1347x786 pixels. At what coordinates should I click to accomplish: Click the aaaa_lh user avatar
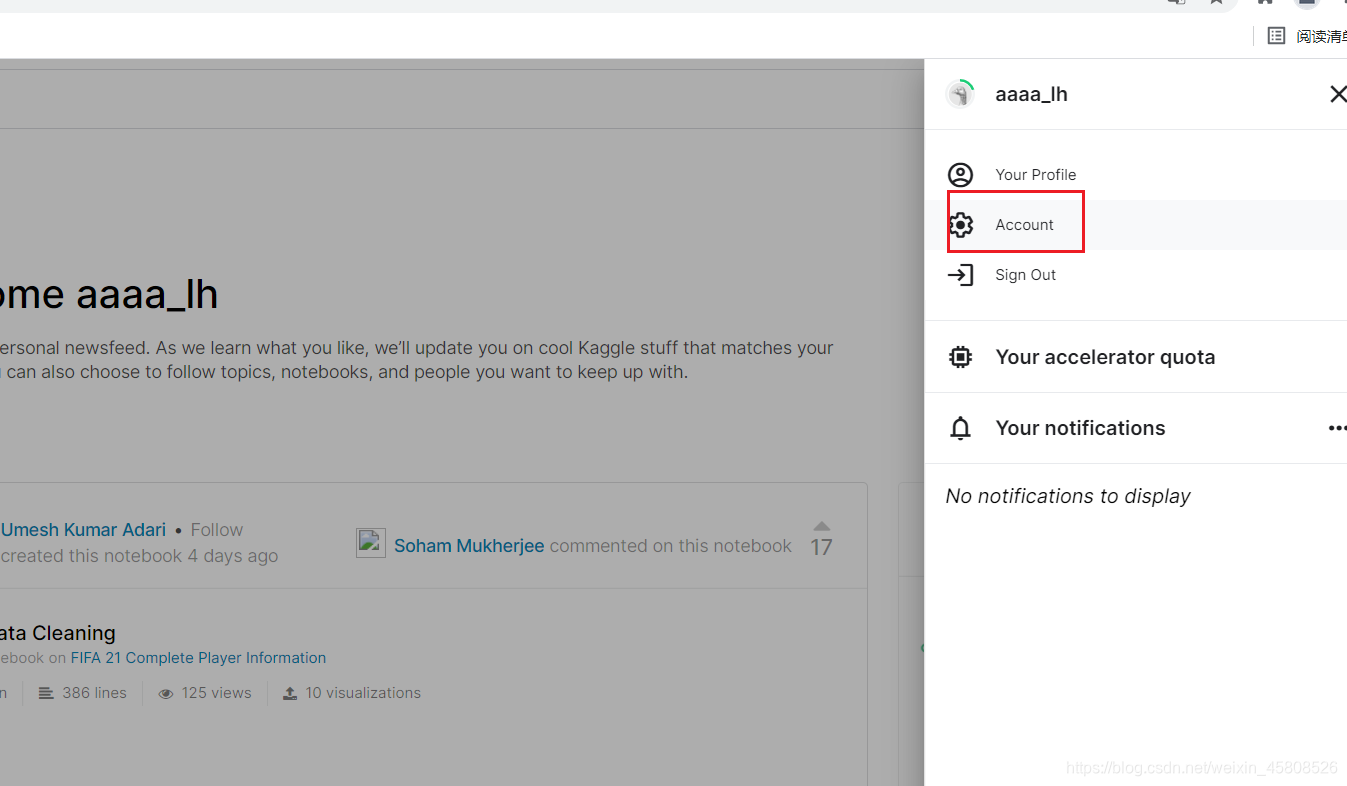coord(960,94)
